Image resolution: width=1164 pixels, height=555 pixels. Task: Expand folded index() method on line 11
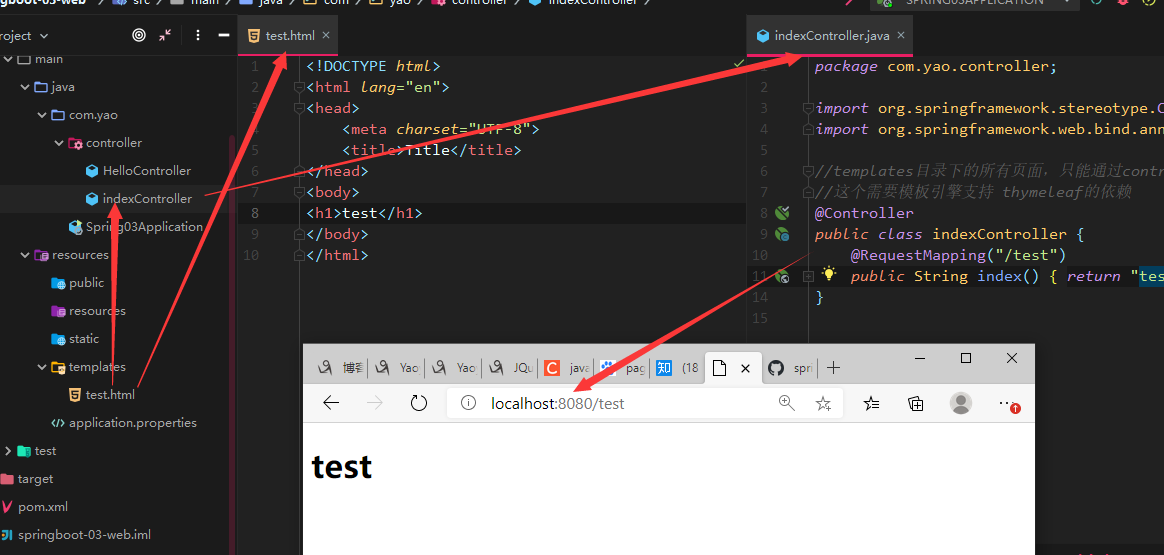coord(808,277)
